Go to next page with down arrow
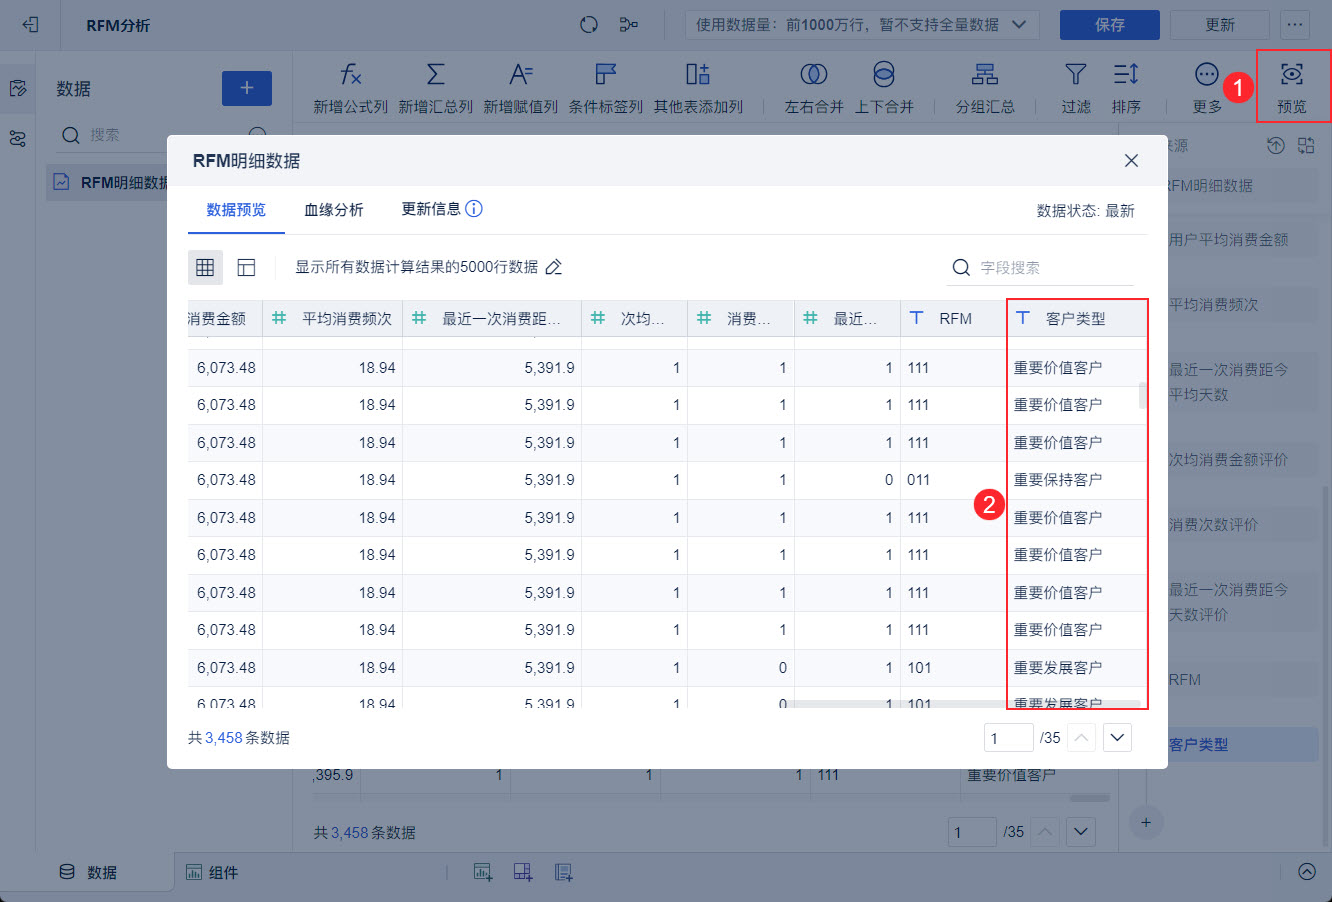 point(1117,738)
